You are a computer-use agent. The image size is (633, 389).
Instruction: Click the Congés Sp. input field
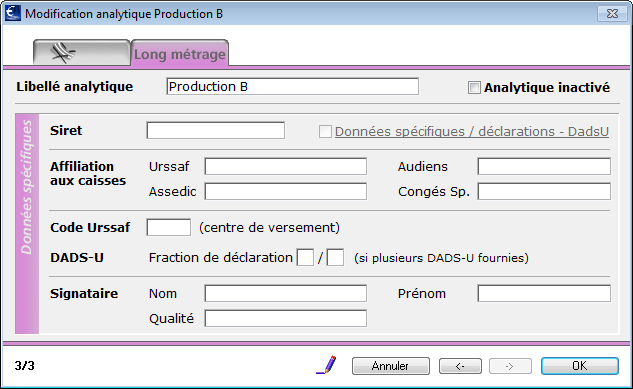coord(544,191)
